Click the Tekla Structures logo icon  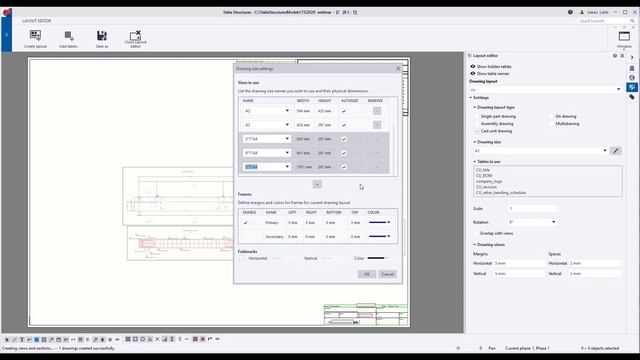pyautogui.click(x=7, y=13)
